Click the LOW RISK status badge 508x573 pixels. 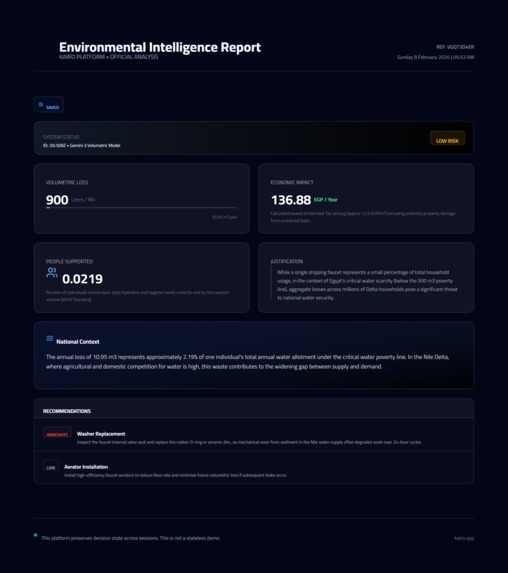pyautogui.click(x=447, y=138)
